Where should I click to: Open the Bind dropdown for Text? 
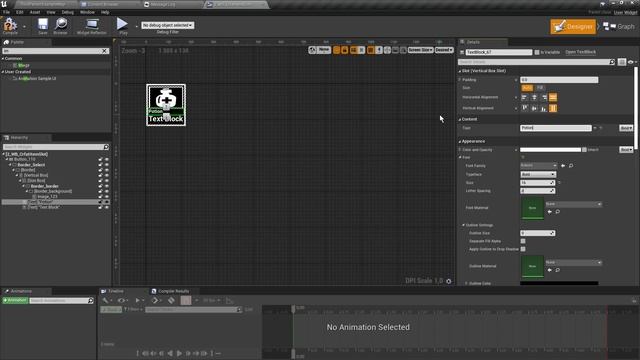click(x=626, y=128)
